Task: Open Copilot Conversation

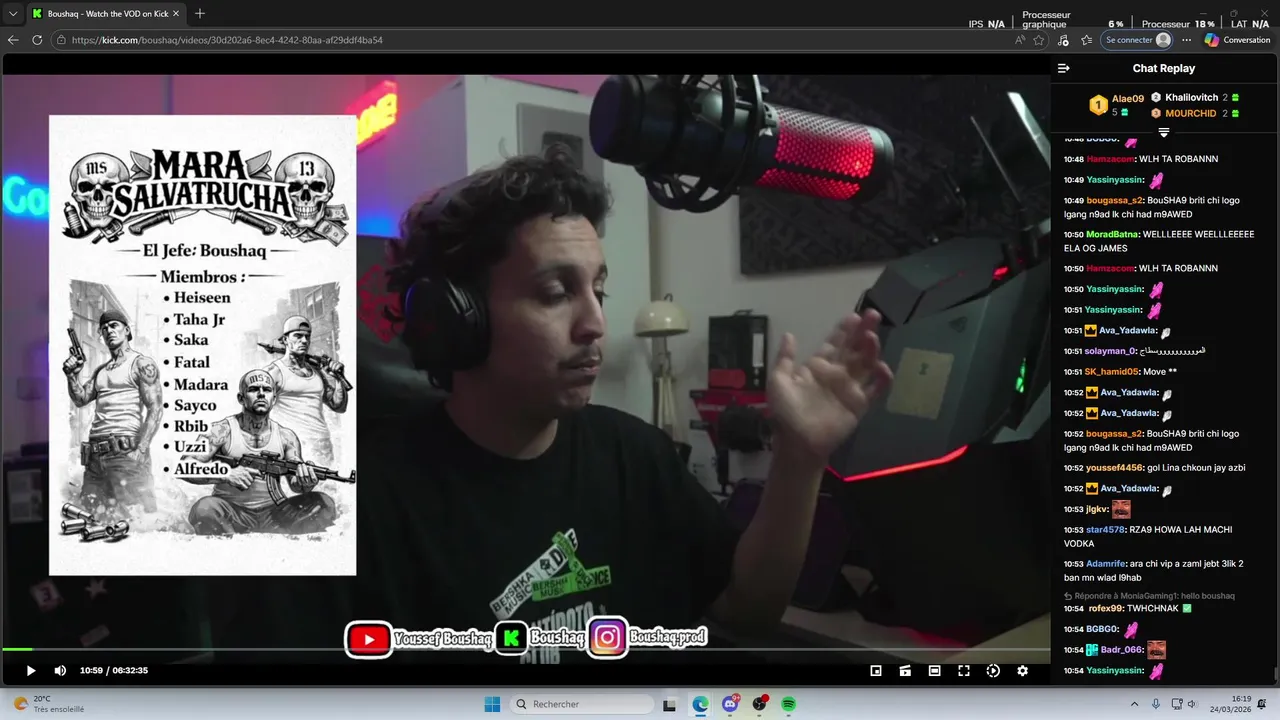Action: (x=1237, y=40)
